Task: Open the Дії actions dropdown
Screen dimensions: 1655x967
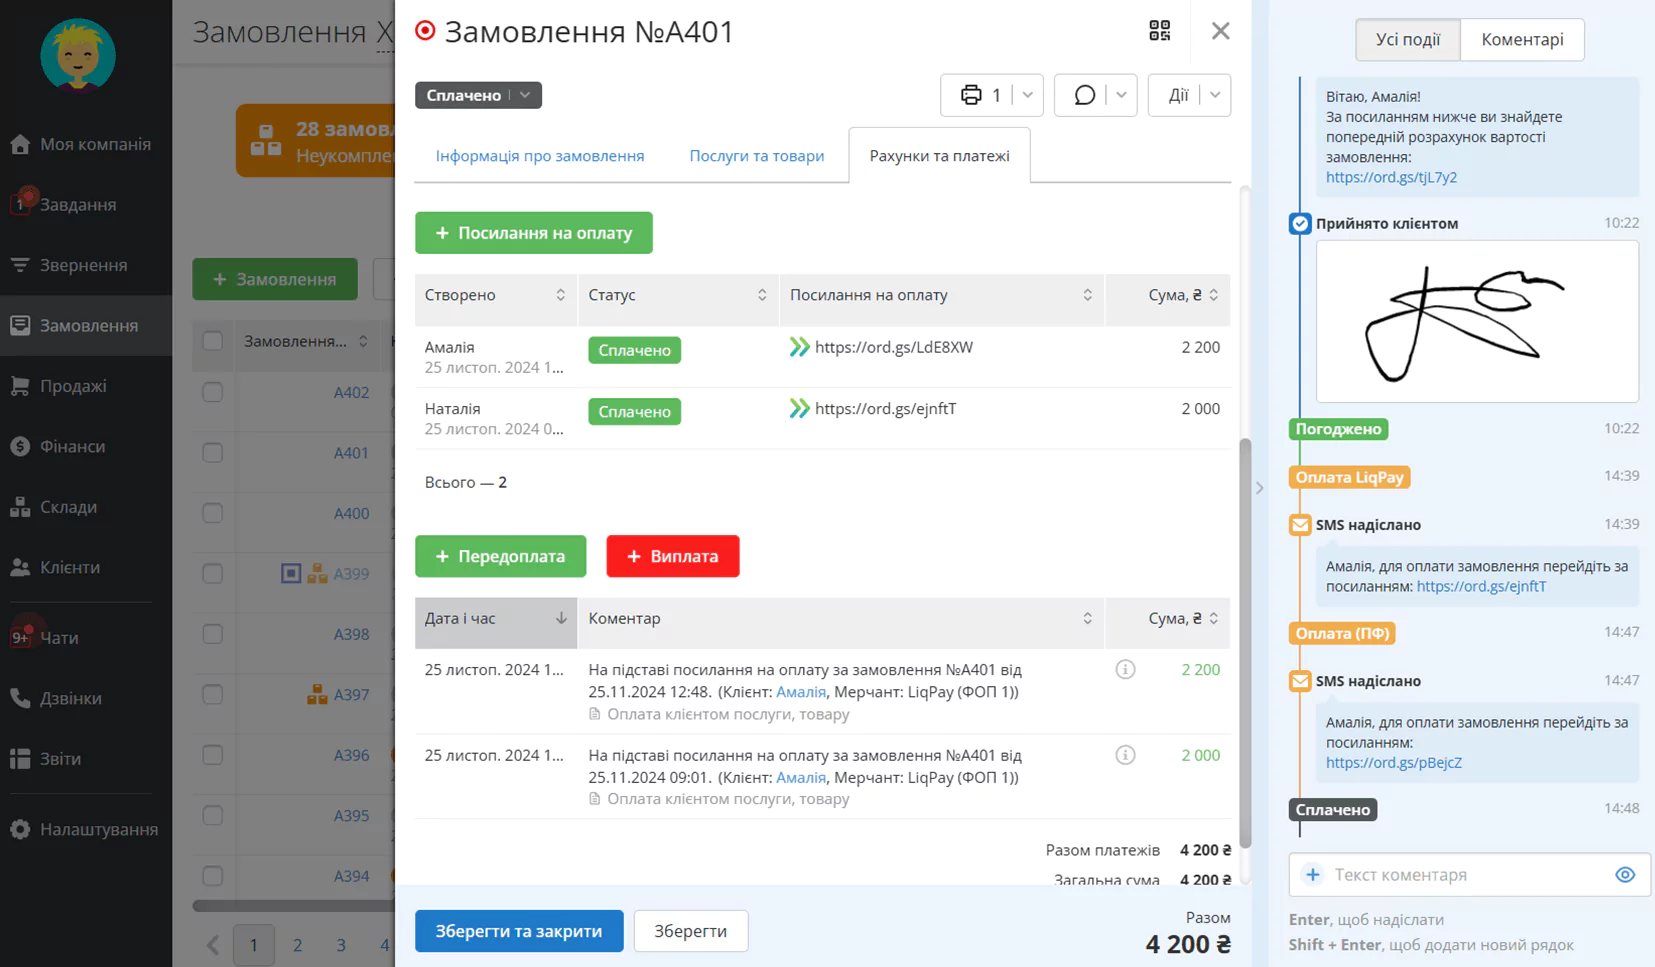Action: point(1190,95)
